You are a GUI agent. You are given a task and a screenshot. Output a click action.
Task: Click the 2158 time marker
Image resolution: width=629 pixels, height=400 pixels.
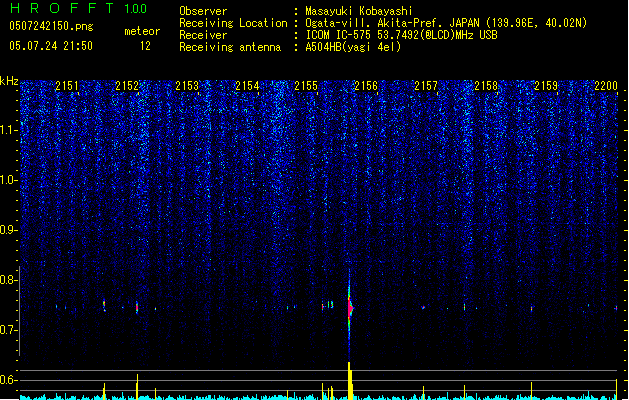[x=486, y=86]
